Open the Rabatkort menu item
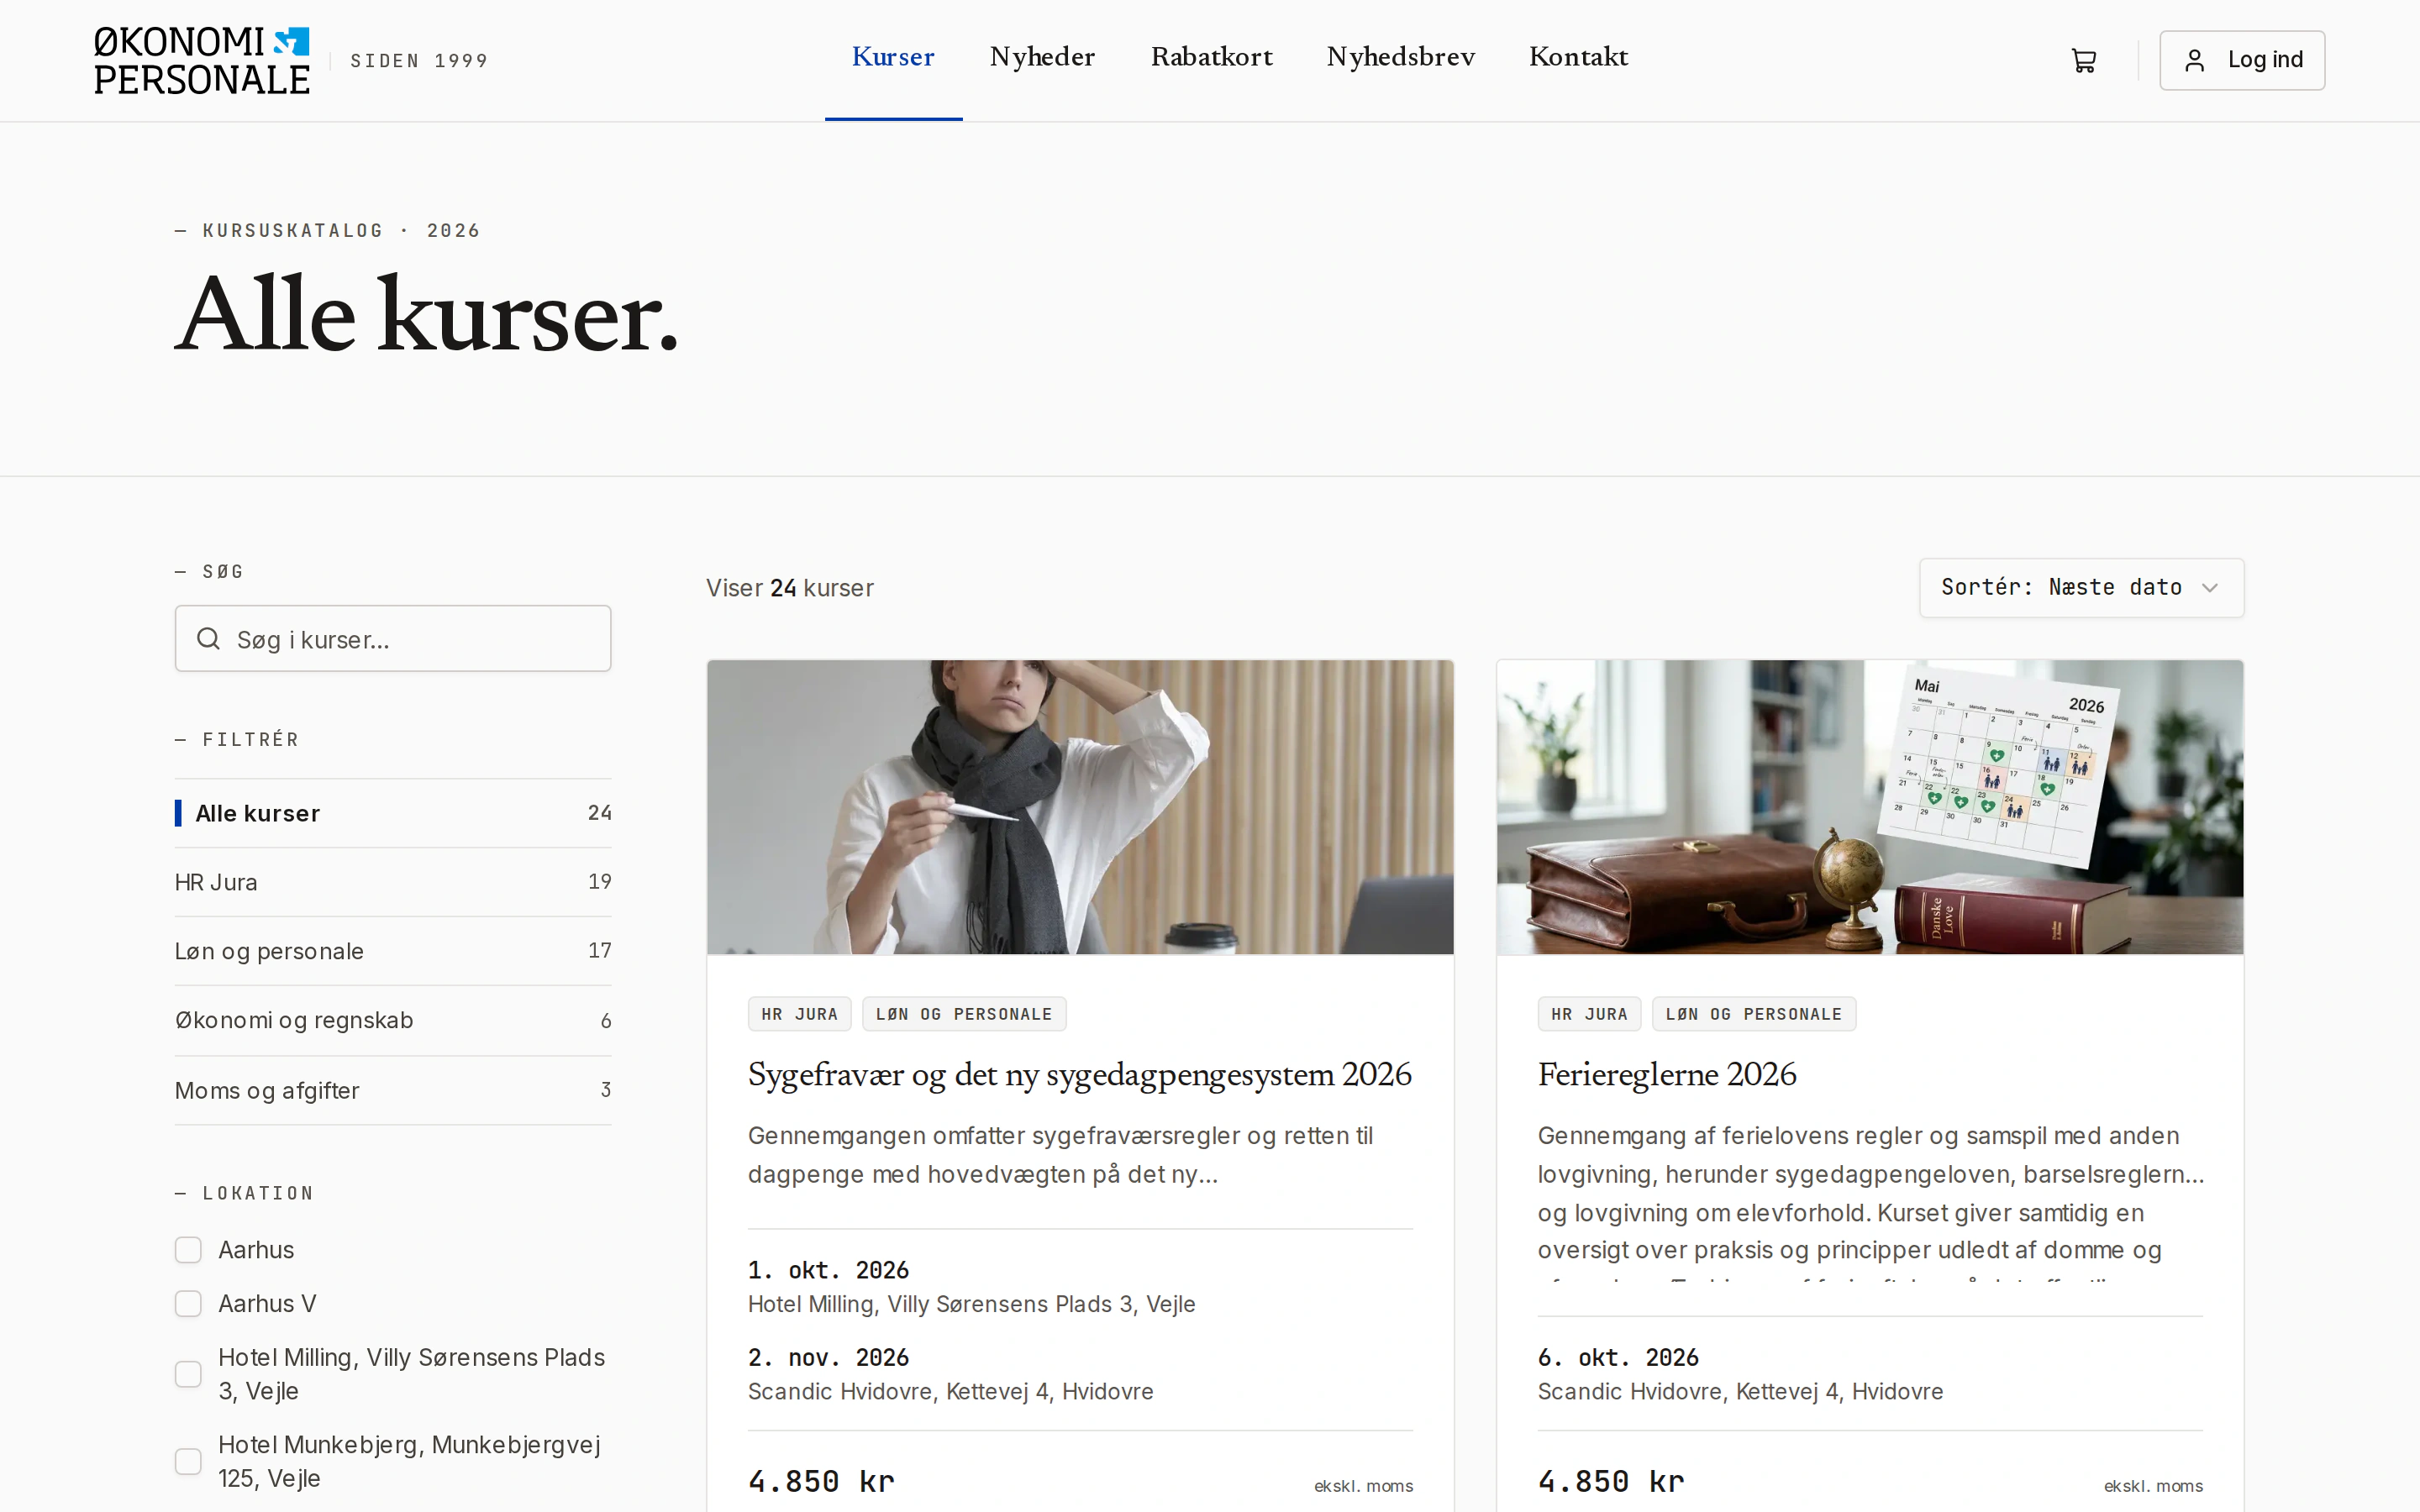2420x1512 pixels. click(x=1211, y=57)
